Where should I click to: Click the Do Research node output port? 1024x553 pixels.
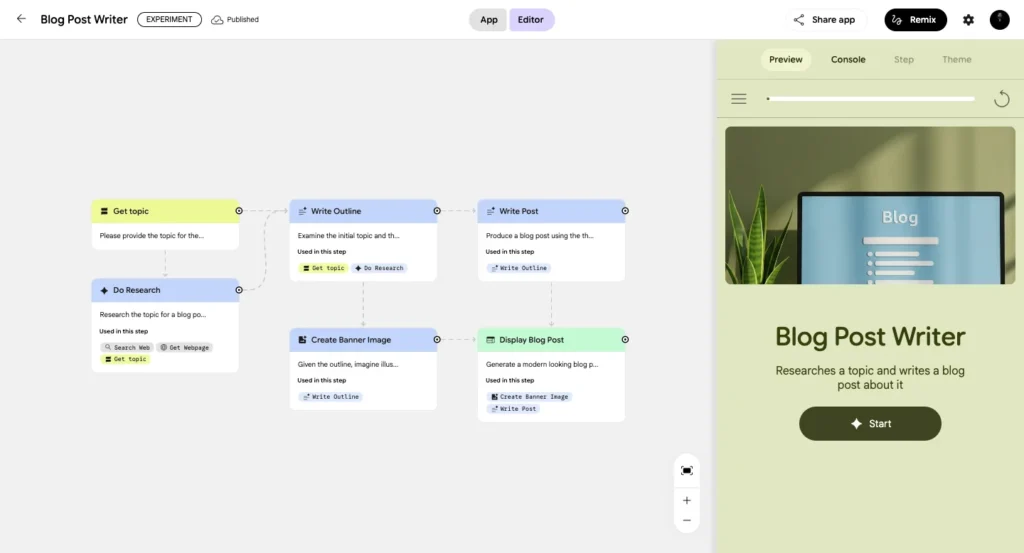pyautogui.click(x=239, y=290)
